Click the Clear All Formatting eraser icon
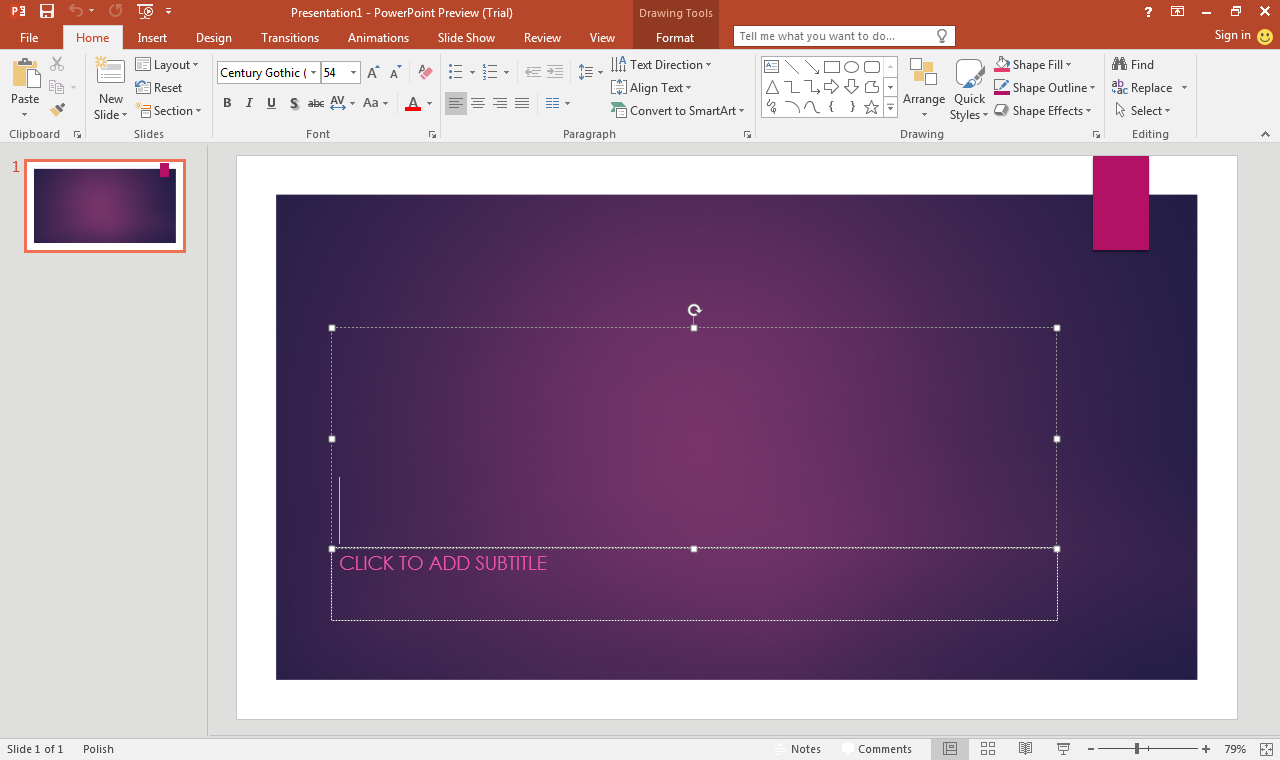The image size is (1280, 760). [425, 72]
